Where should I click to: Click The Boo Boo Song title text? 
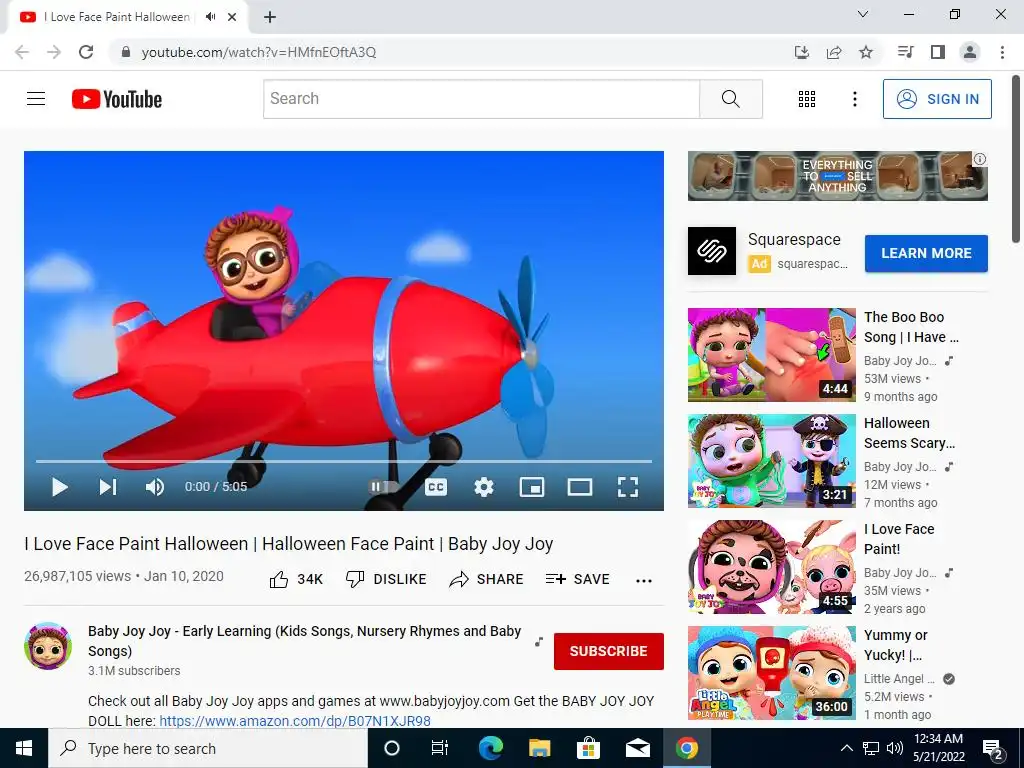pos(912,327)
